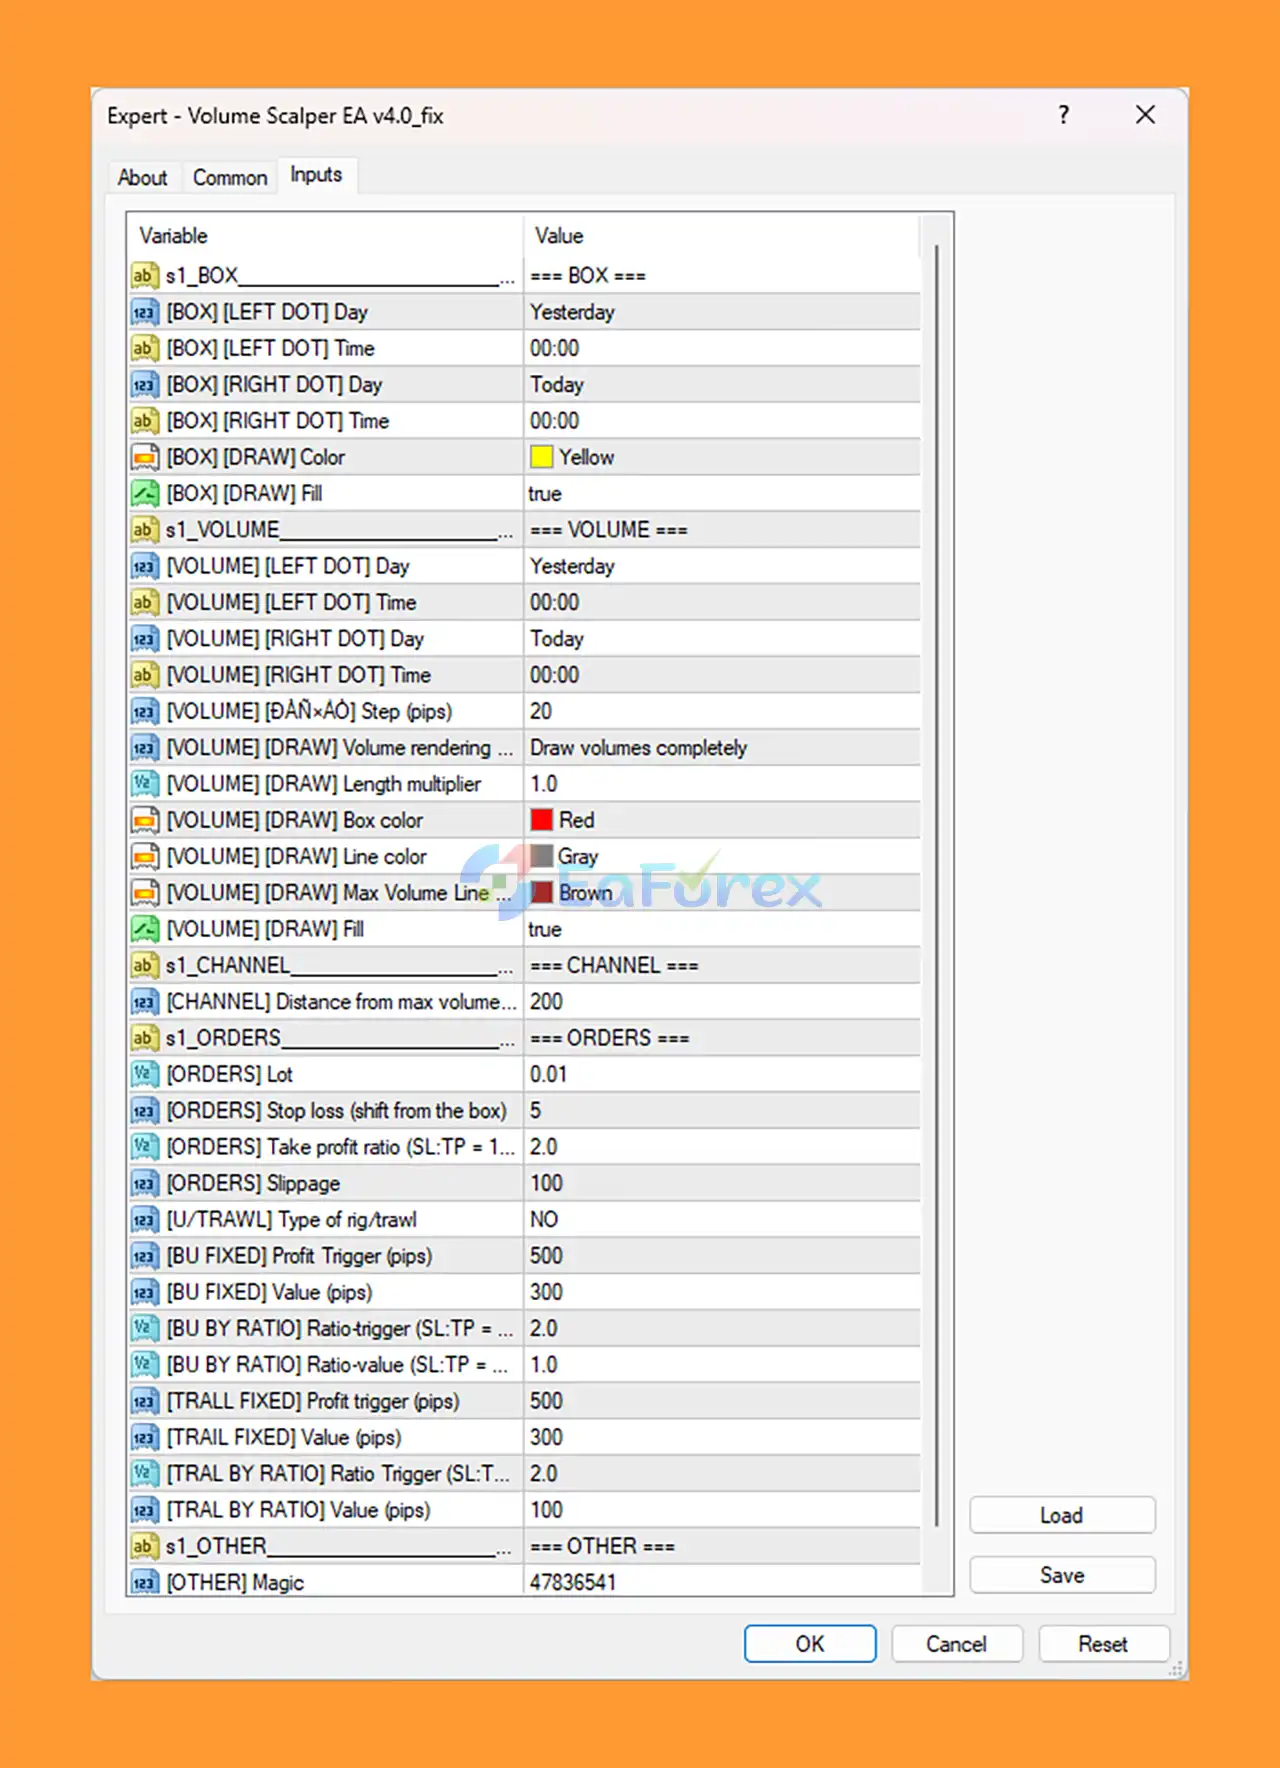Click the Load button
The image size is (1280, 1768).
(x=1061, y=1515)
